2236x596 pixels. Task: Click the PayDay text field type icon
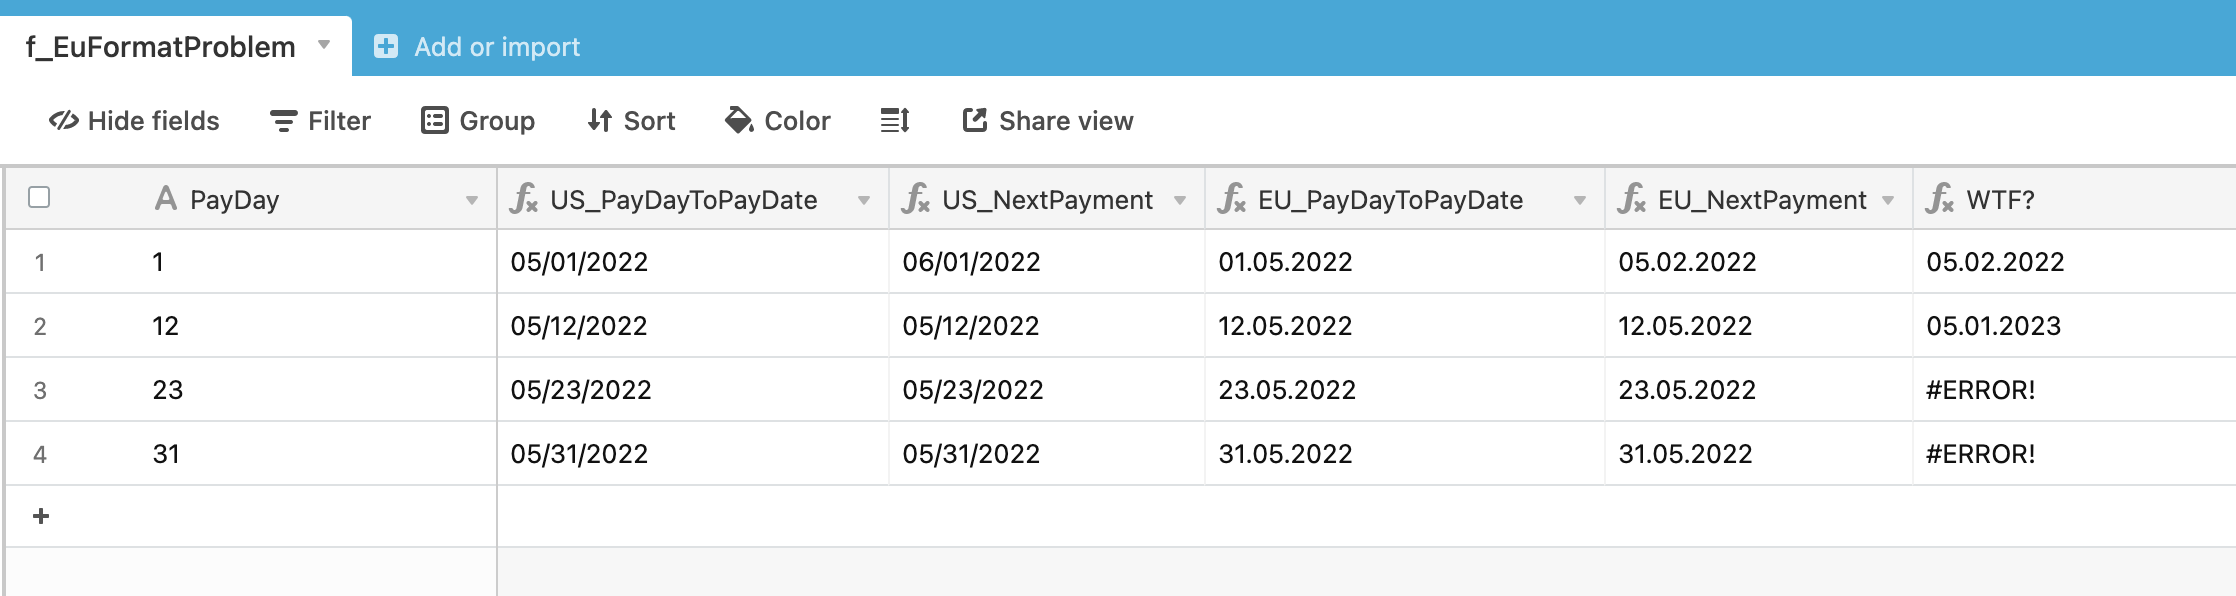(x=166, y=198)
